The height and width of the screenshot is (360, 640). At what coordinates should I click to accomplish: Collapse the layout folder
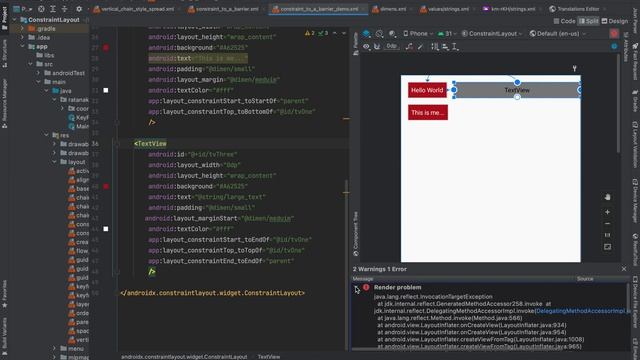point(54,162)
